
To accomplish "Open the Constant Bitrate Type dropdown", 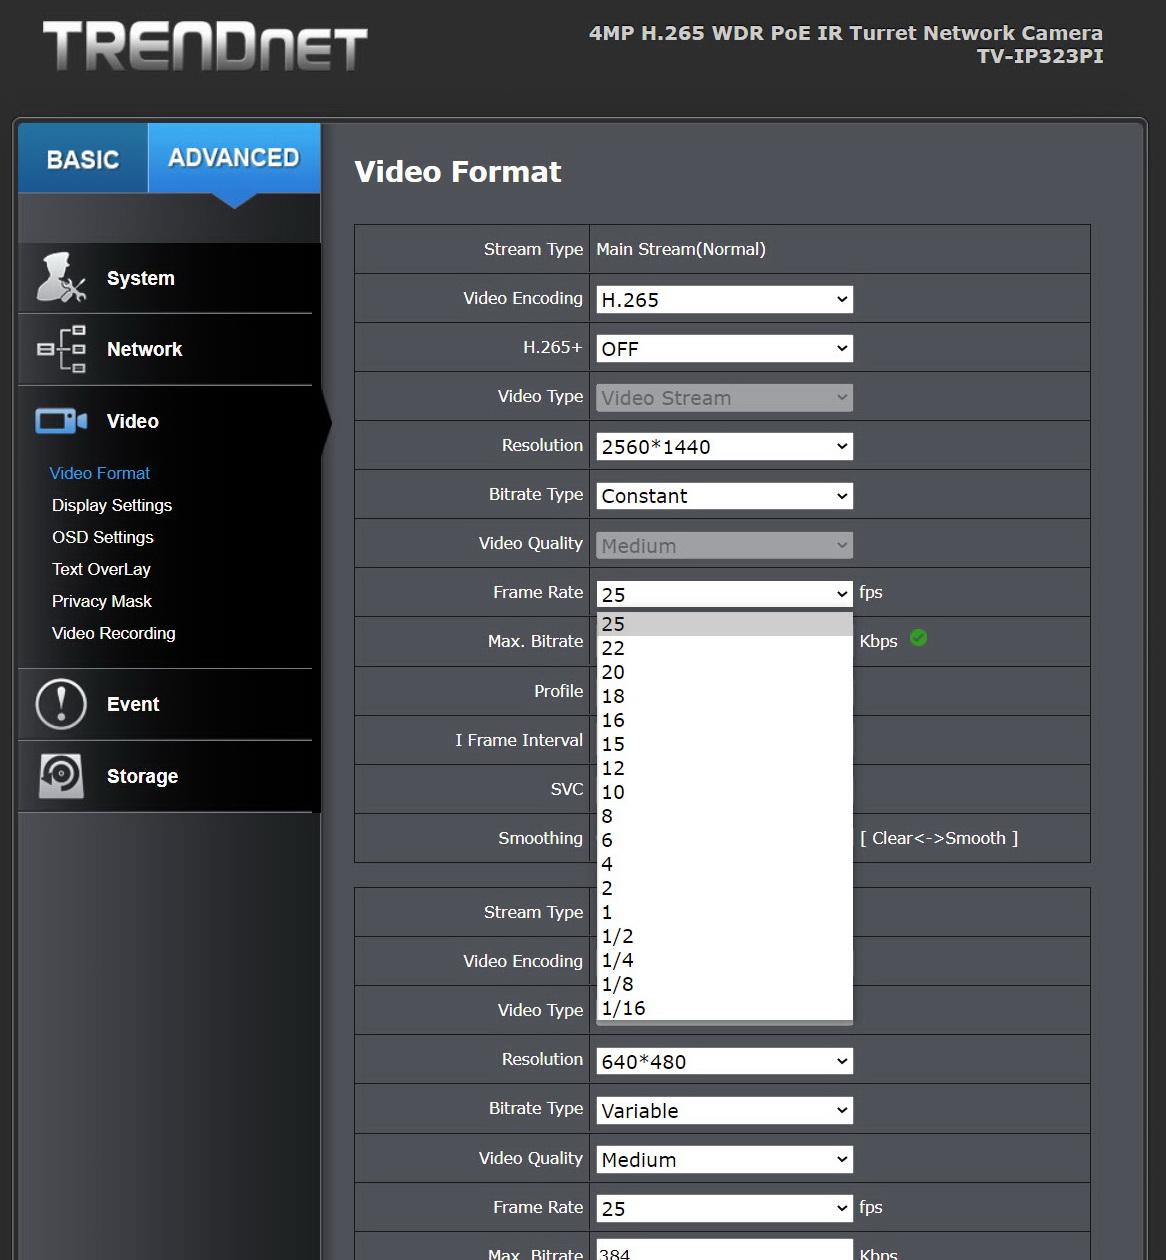I will (x=725, y=496).
